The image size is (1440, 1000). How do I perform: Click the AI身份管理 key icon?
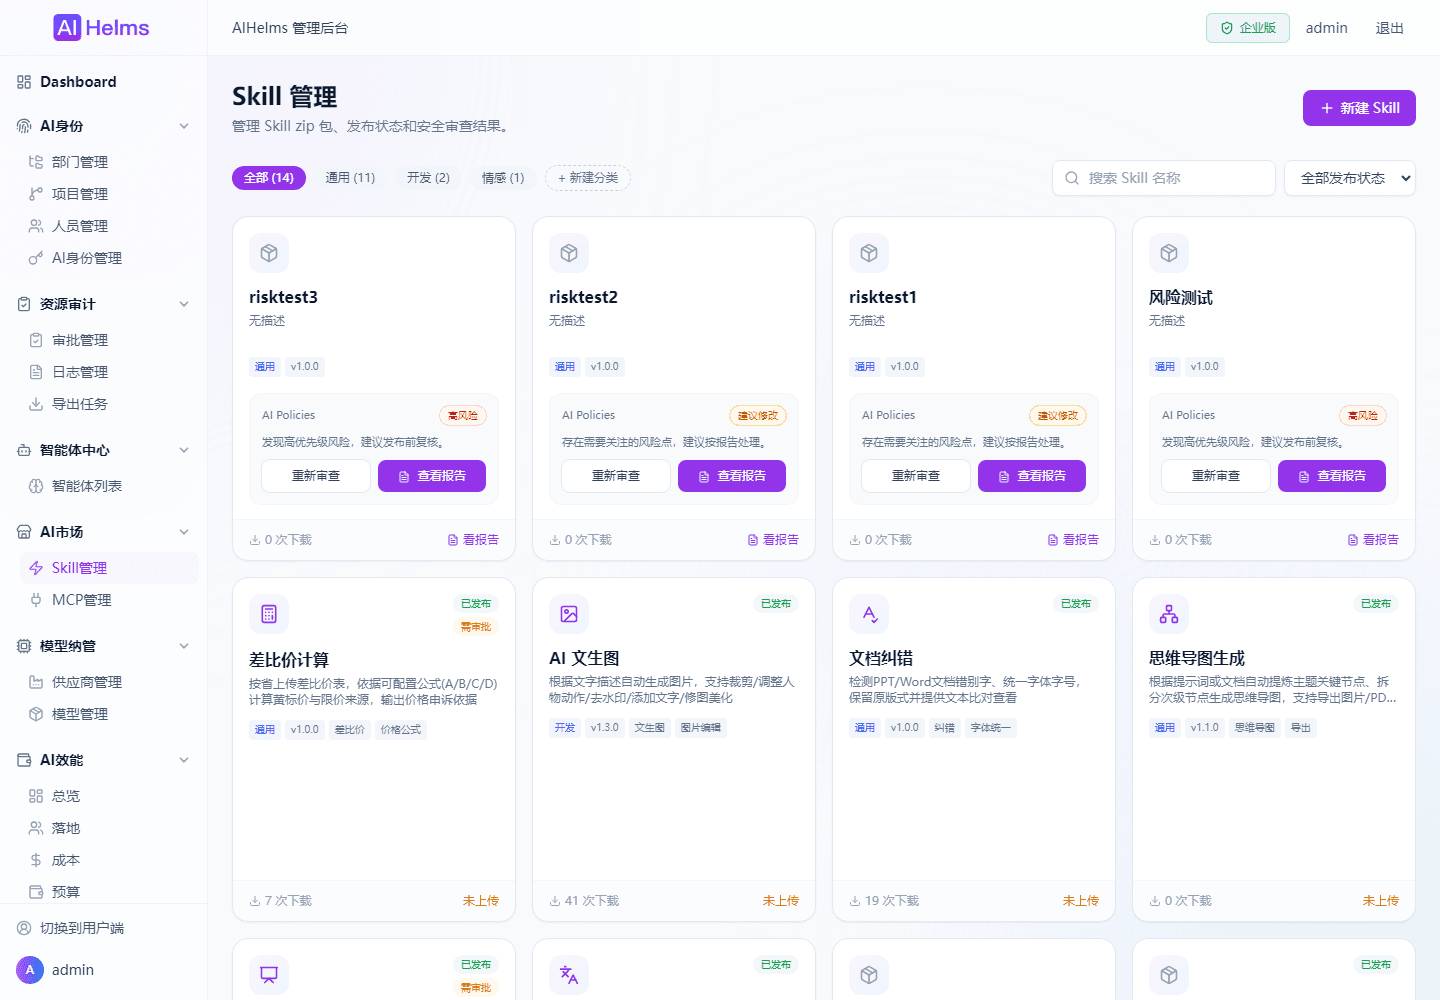[36, 258]
